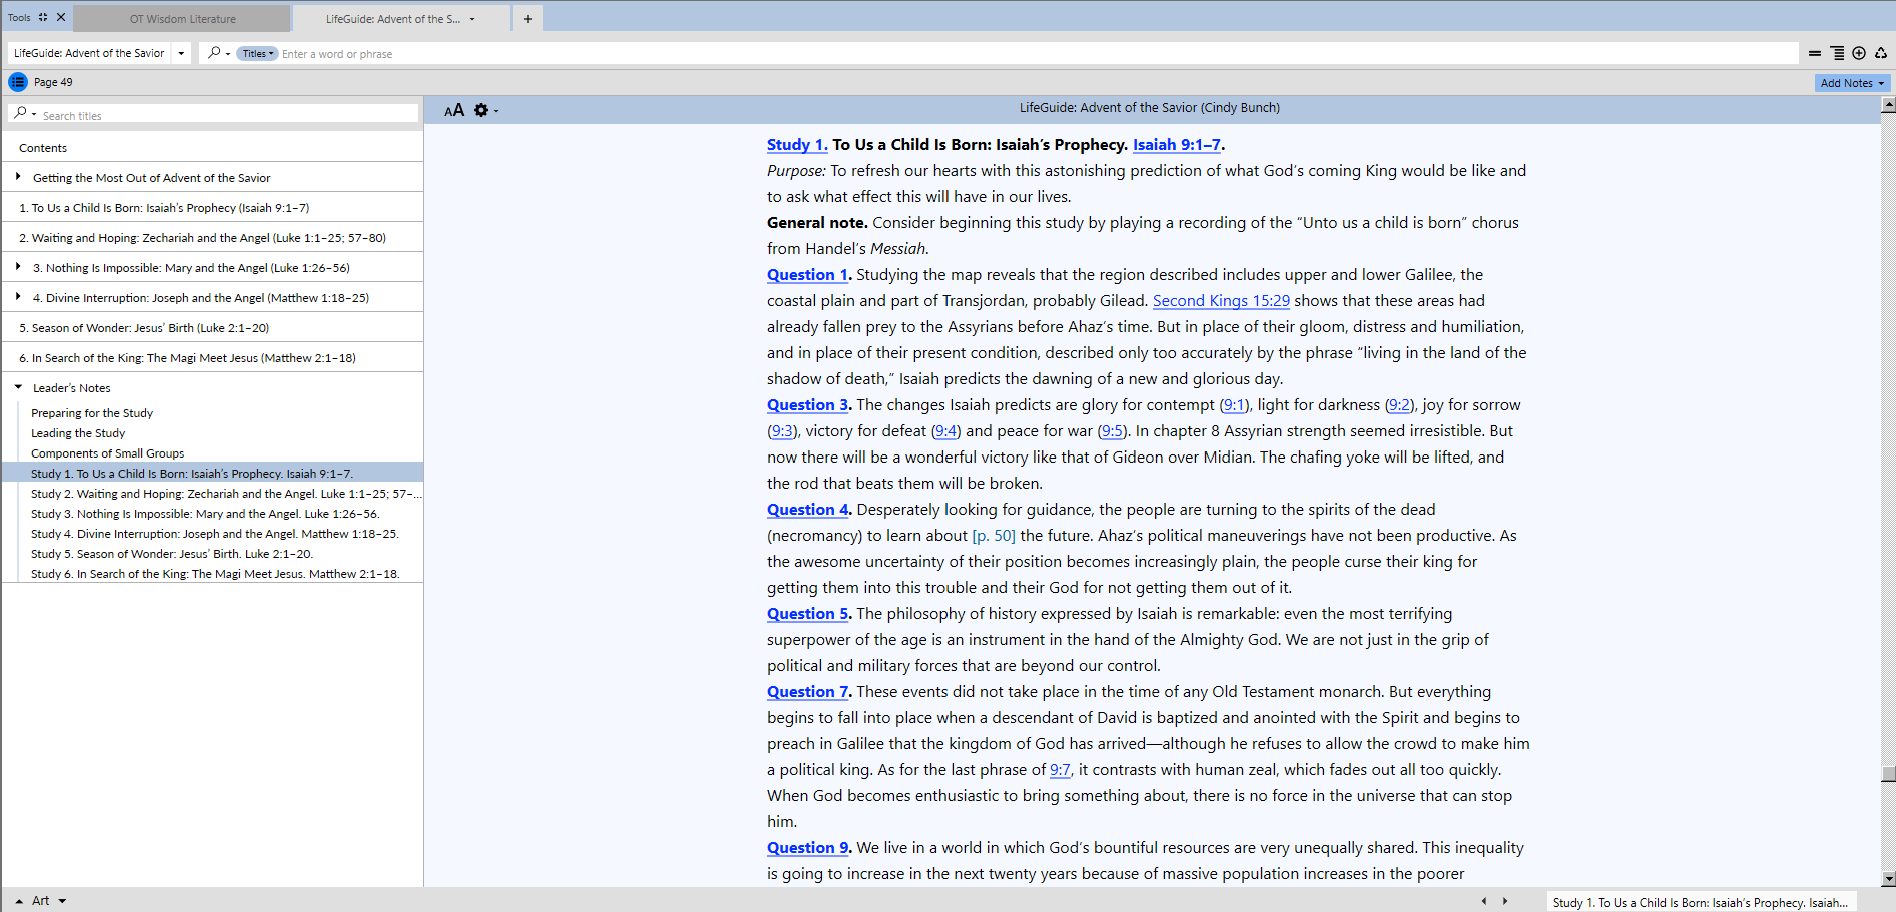Select Study 4. Divine Interruption leader note

click(x=215, y=534)
